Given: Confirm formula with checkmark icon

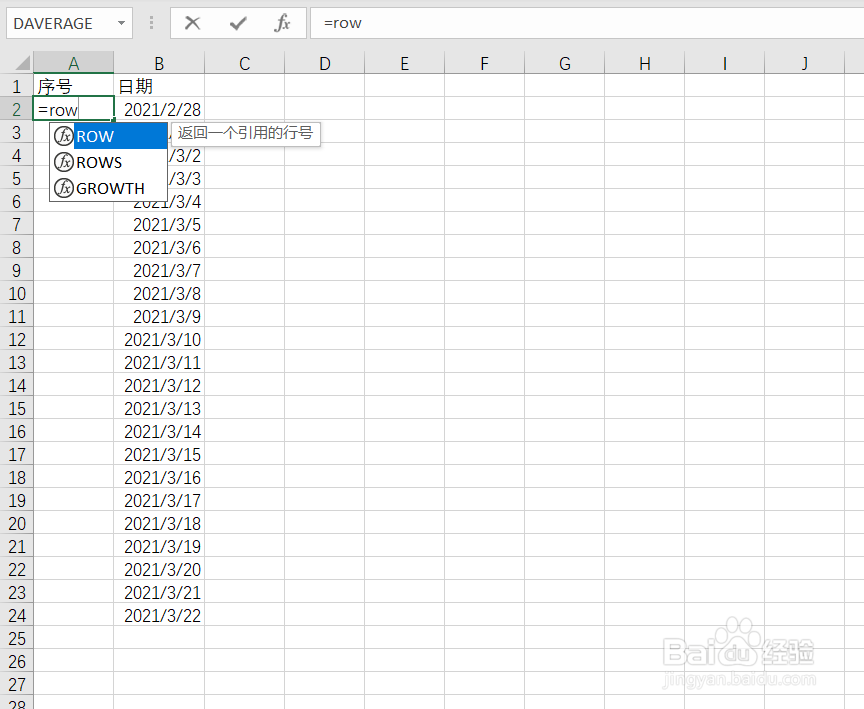Looking at the screenshot, I should [x=238, y=23].
